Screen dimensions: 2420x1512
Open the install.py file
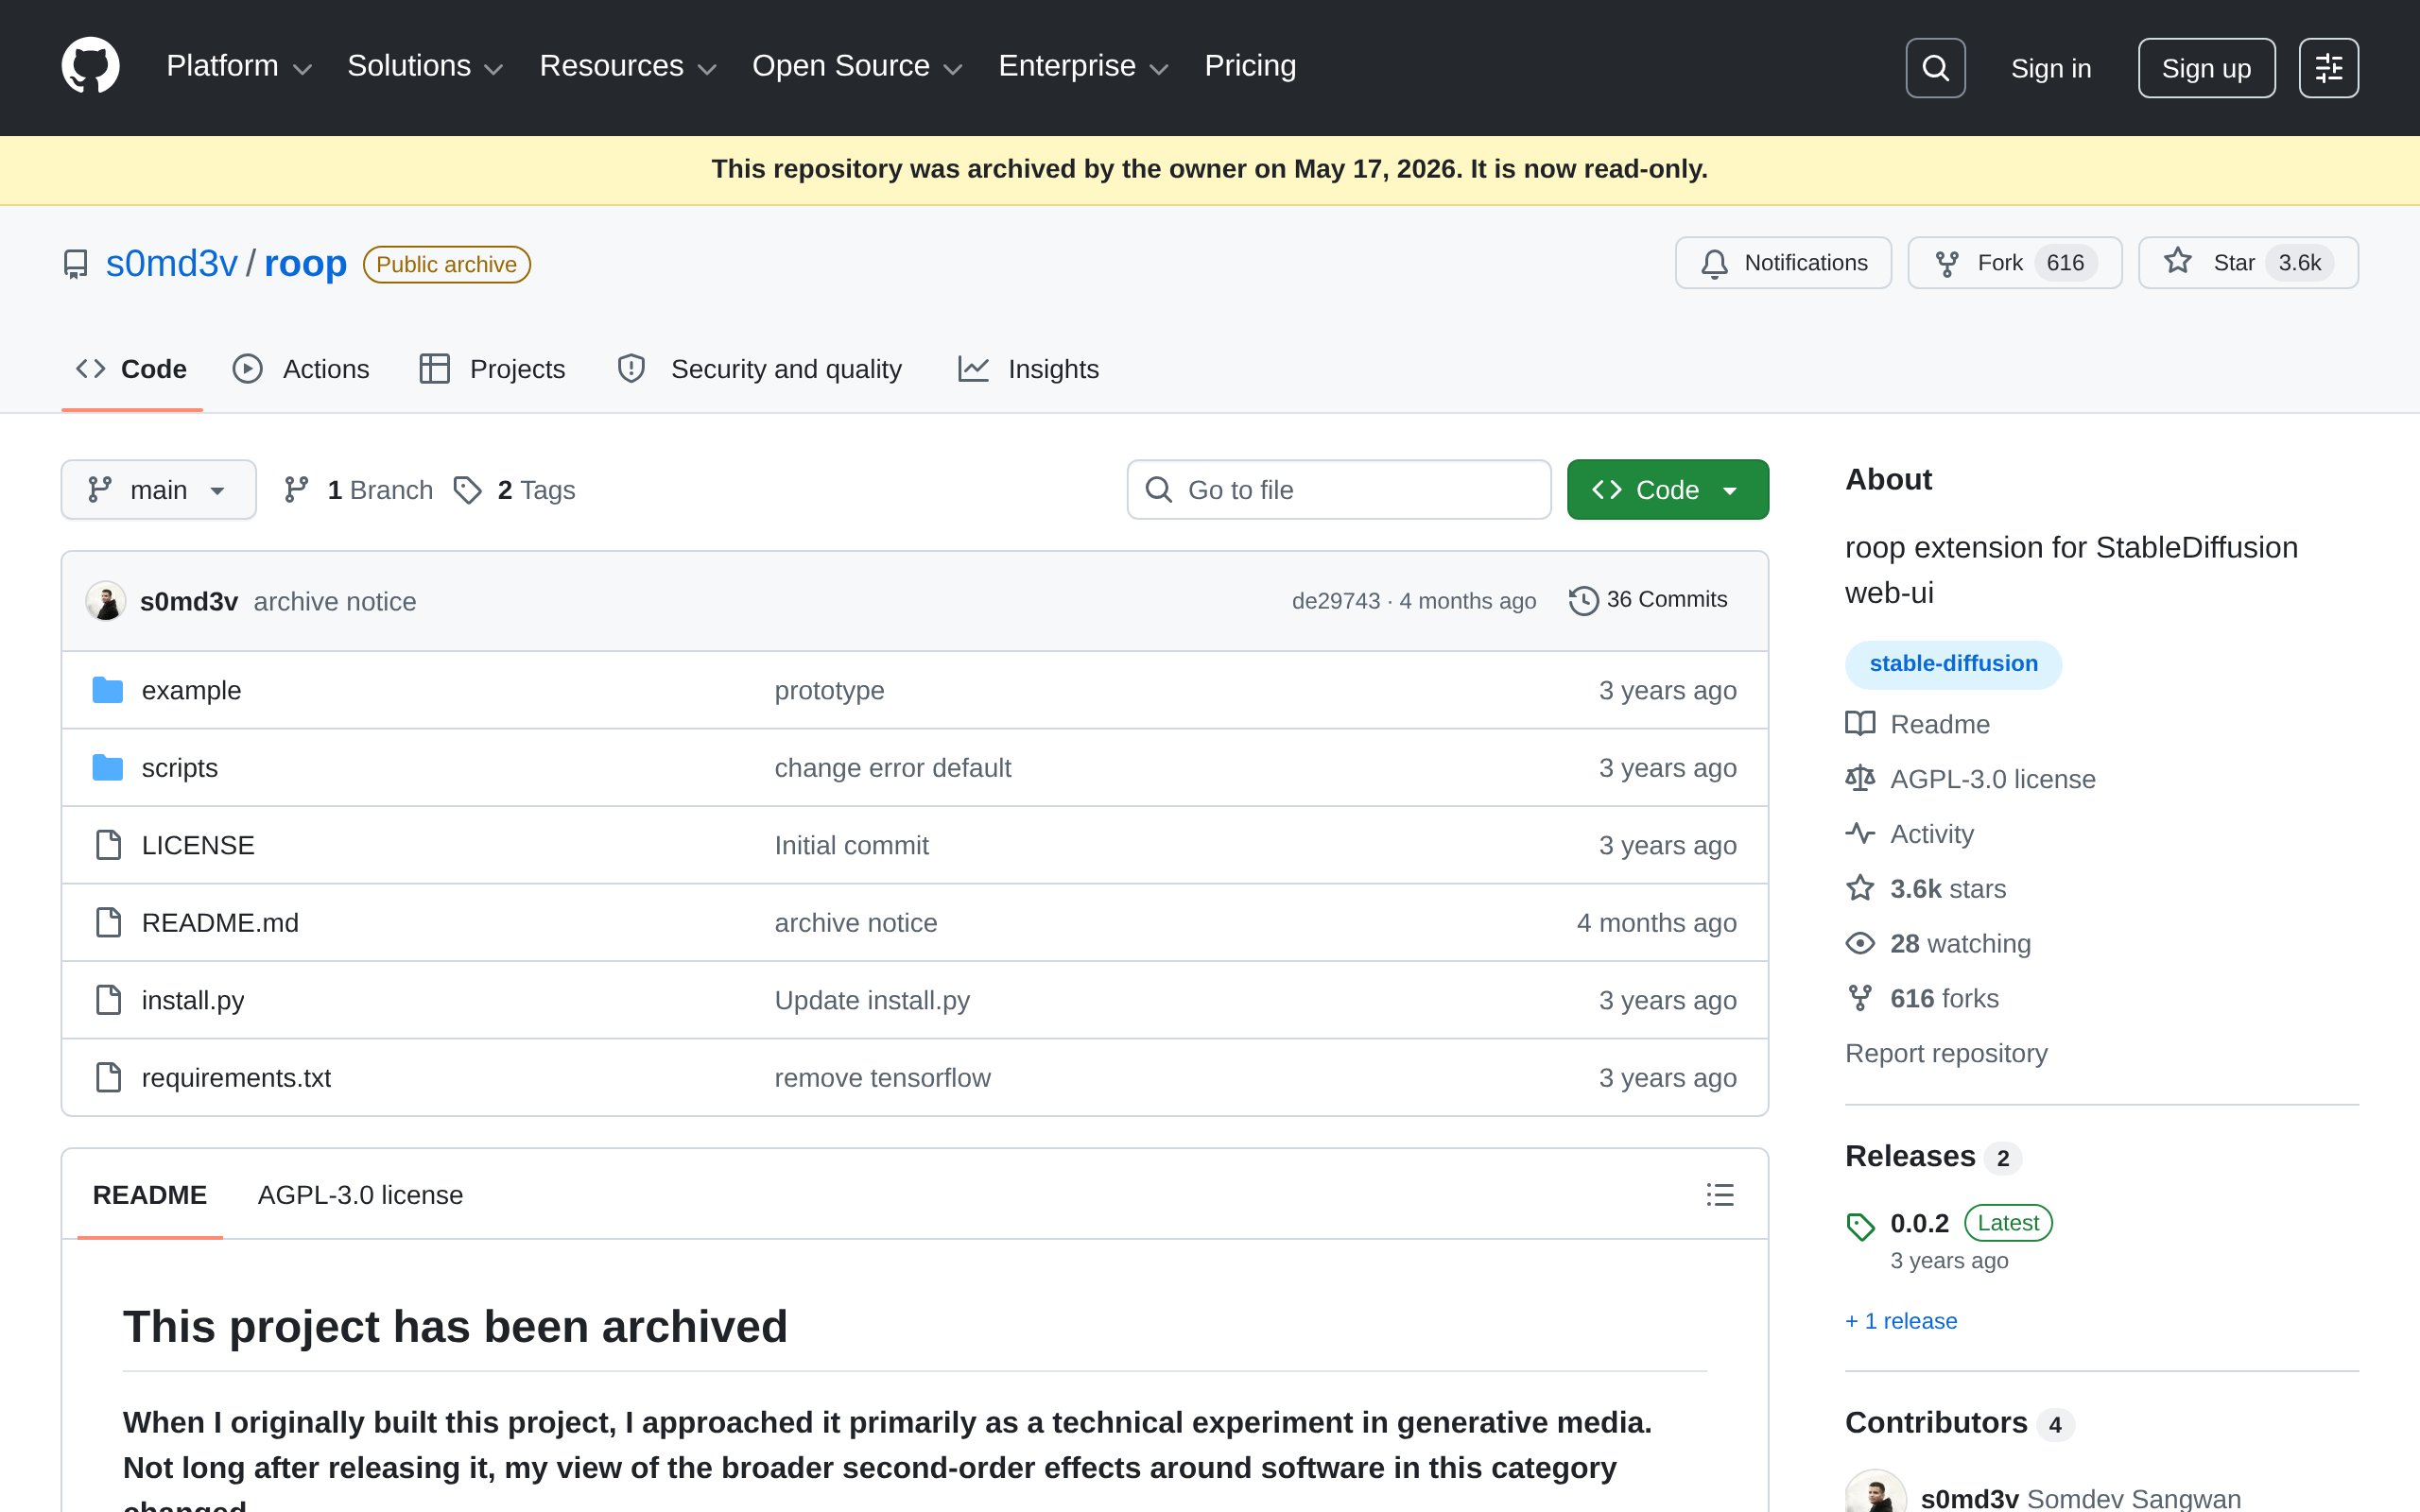pyautogui.click(x=193, y=1001)
